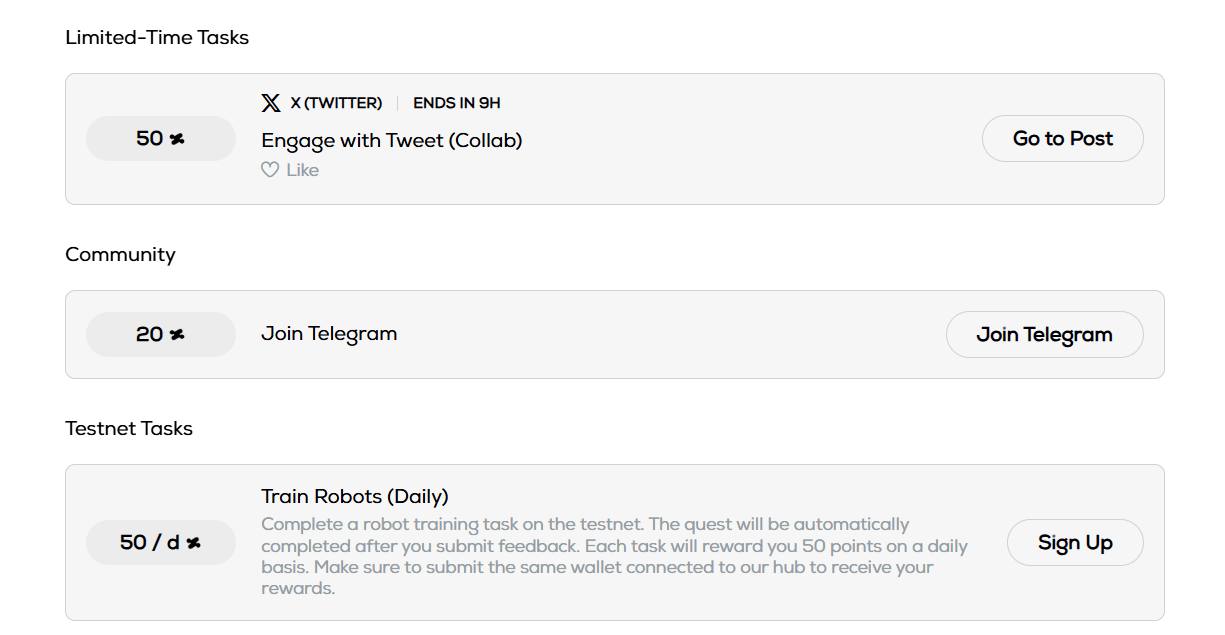This screenshot has width=1225, height=635.
Task: Click the Community section heading
Action: coord(120,255)
